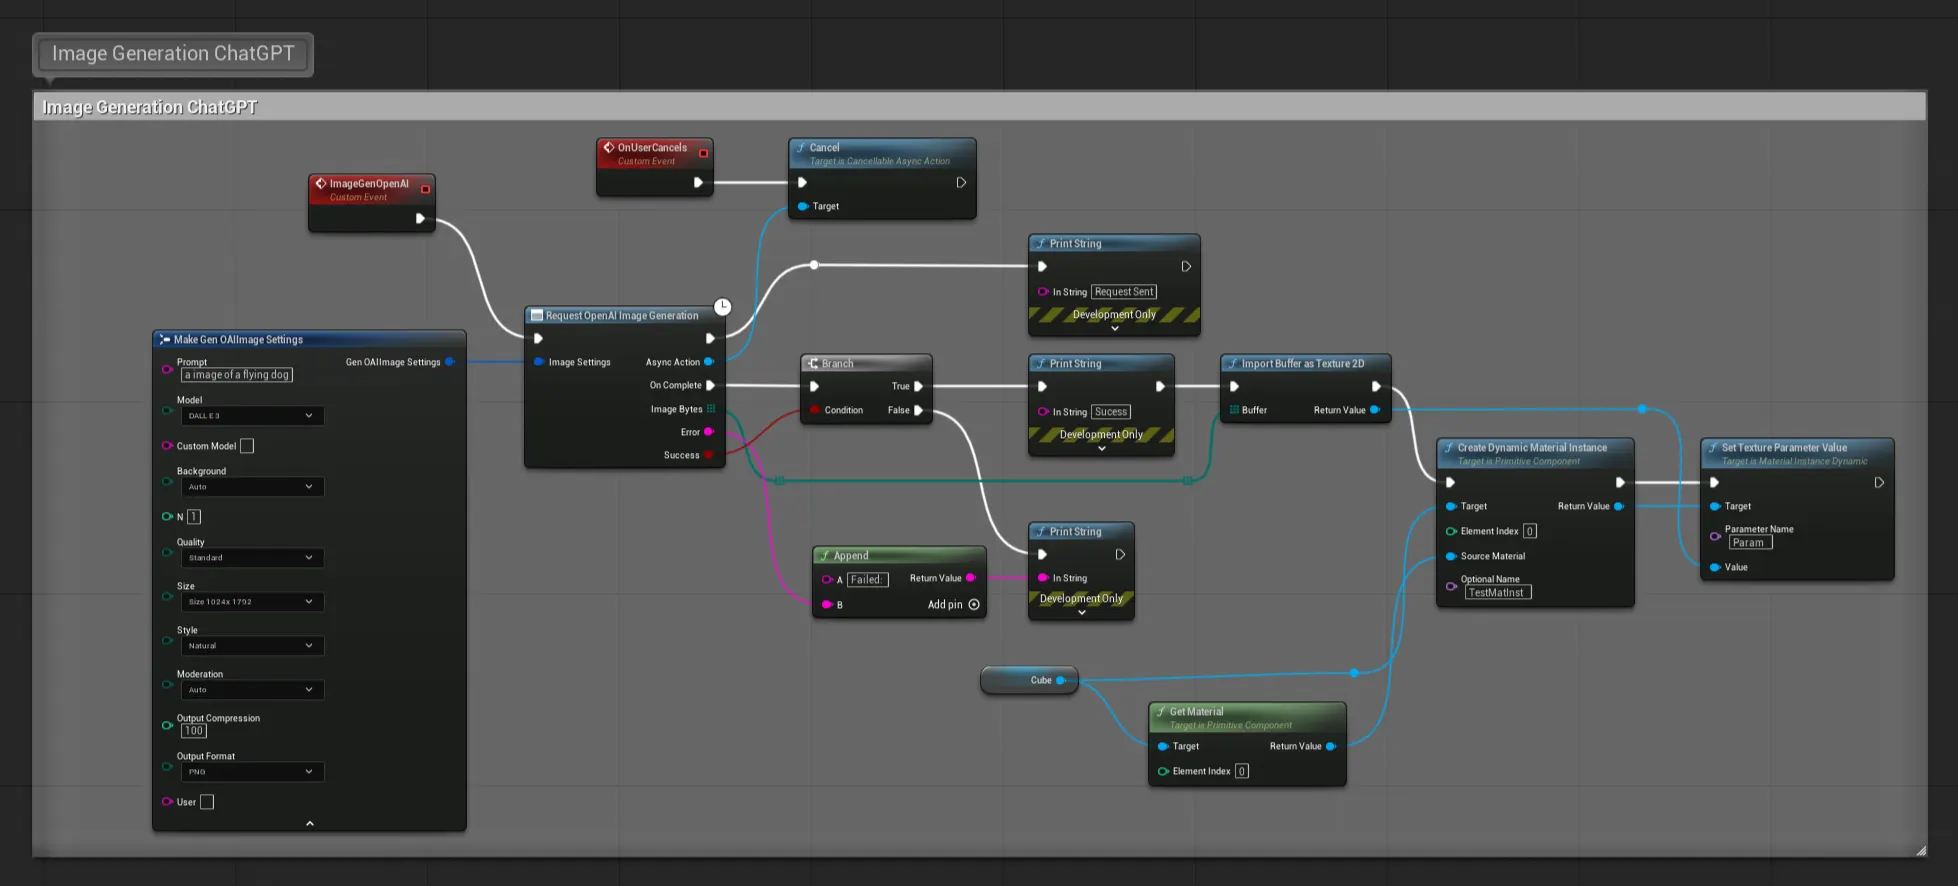Select the Import Buffer as Texture 2D title

point(1303,363)
